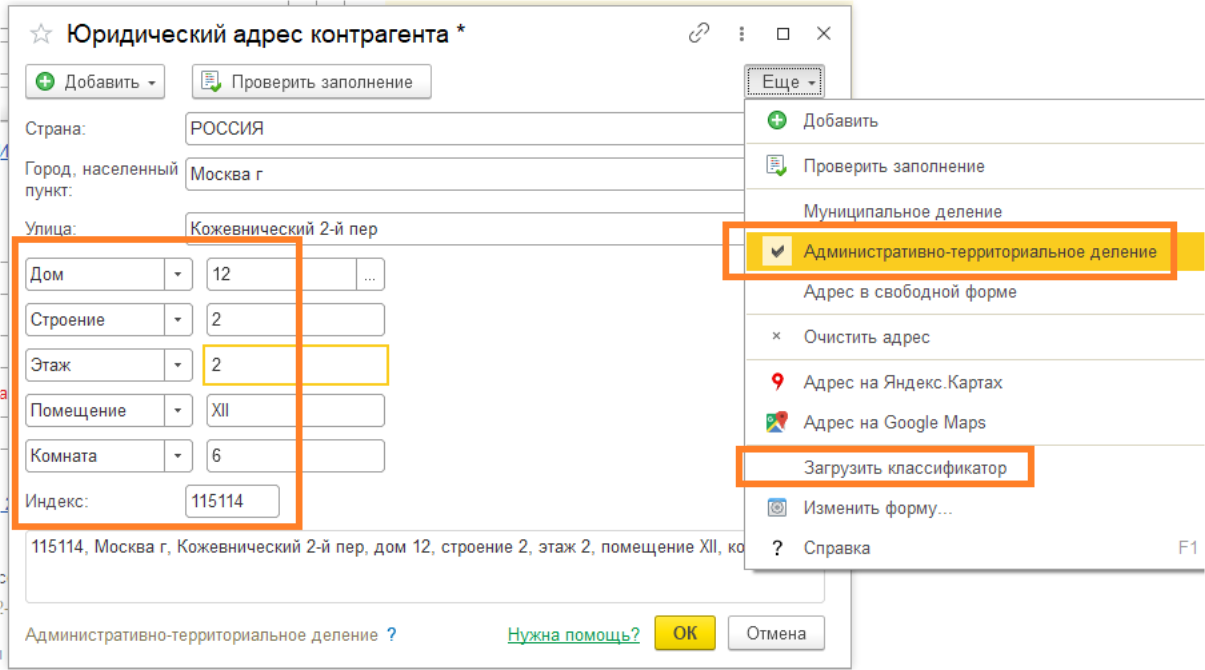Expand the Этаж type dropdown arrow
The image size is (1205, 670).
tap(178, 365)
